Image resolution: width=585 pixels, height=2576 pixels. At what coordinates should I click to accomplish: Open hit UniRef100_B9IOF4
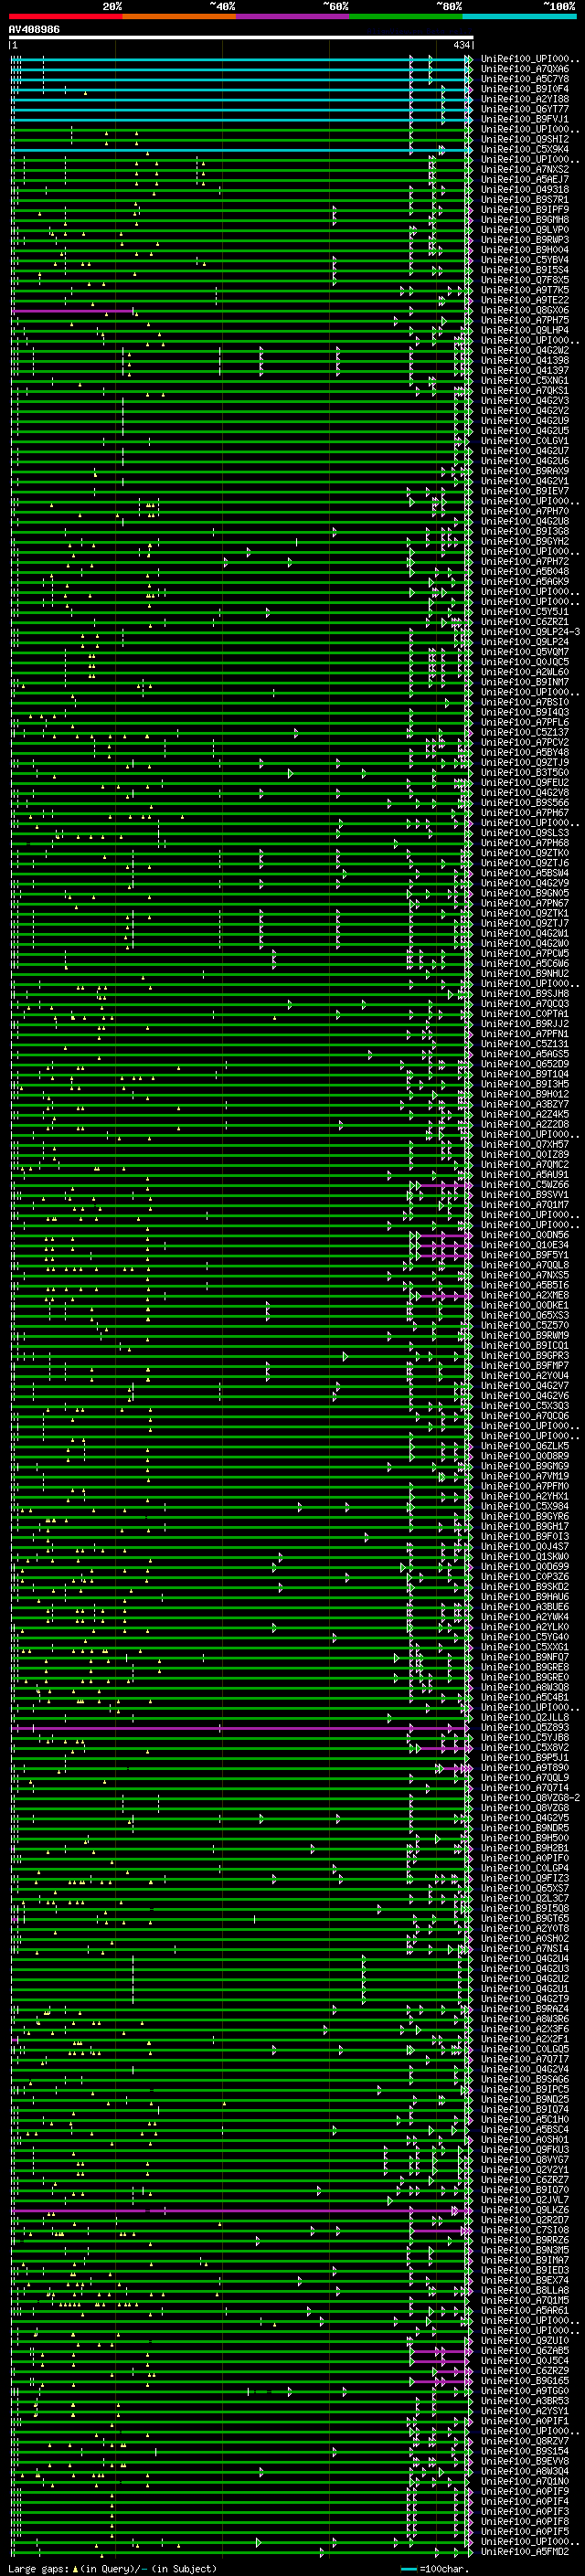tap(525, 90)
